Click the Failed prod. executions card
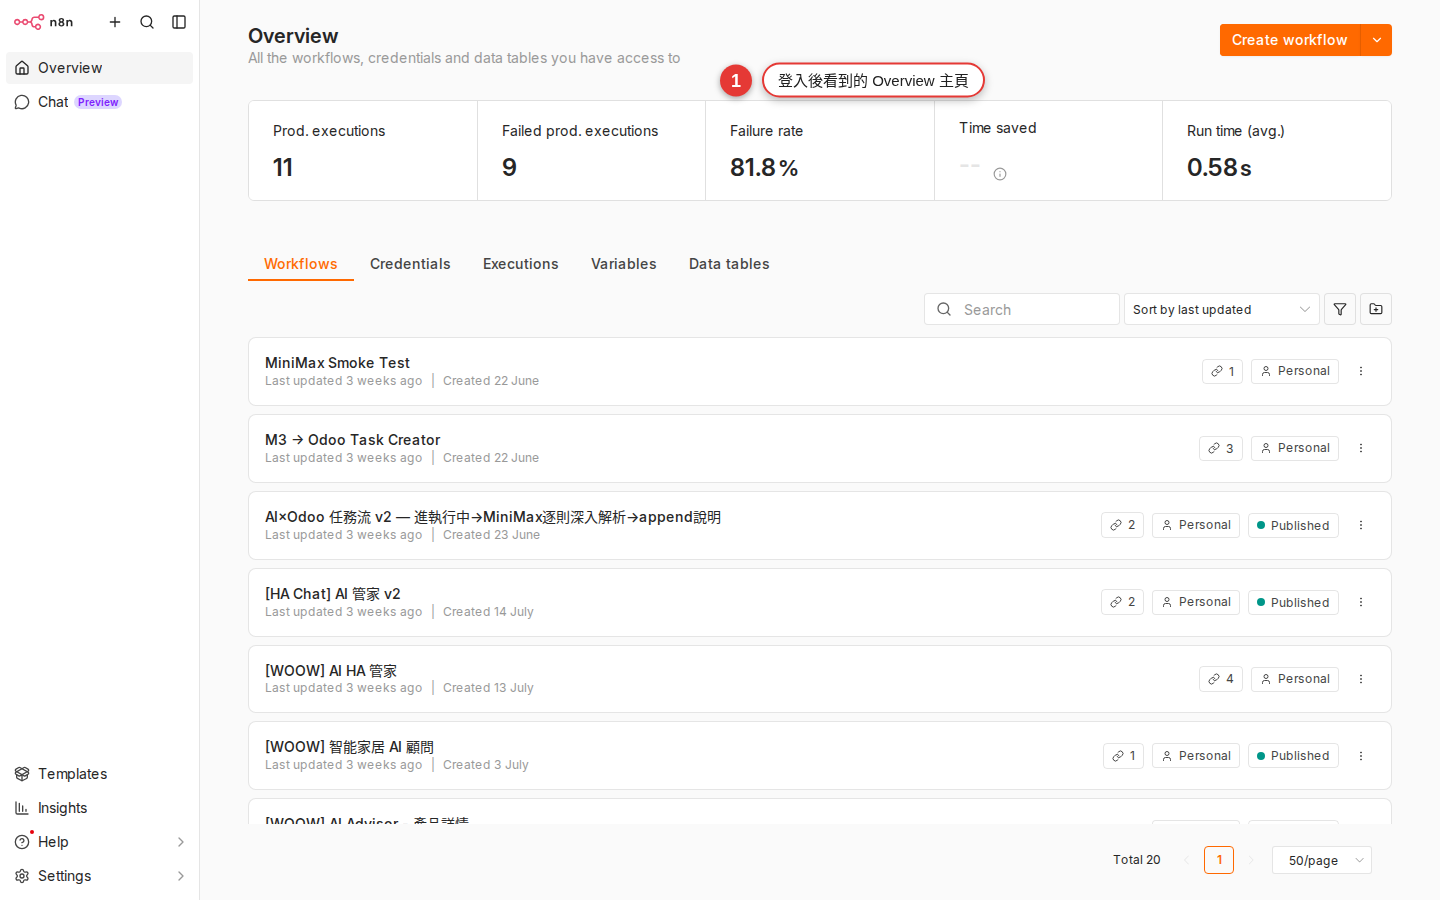1440x900 pixels. [591, 150]
